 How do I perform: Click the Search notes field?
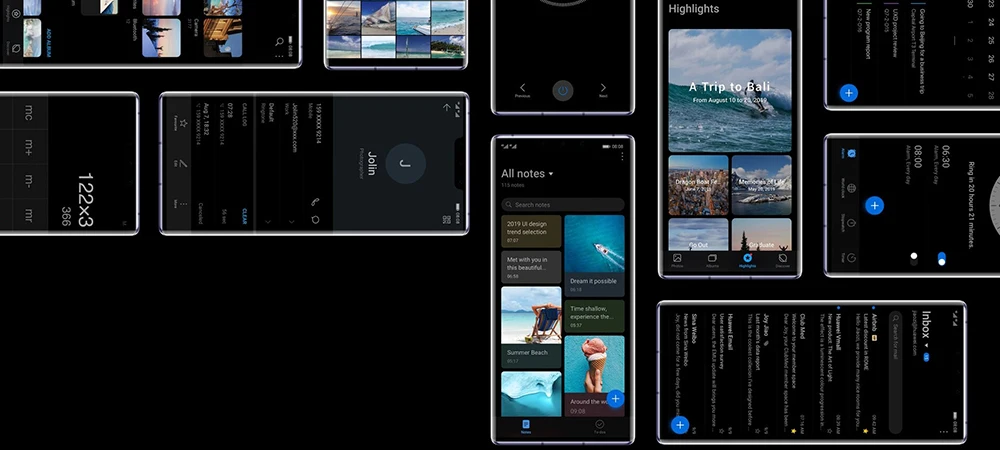[562, 205]
